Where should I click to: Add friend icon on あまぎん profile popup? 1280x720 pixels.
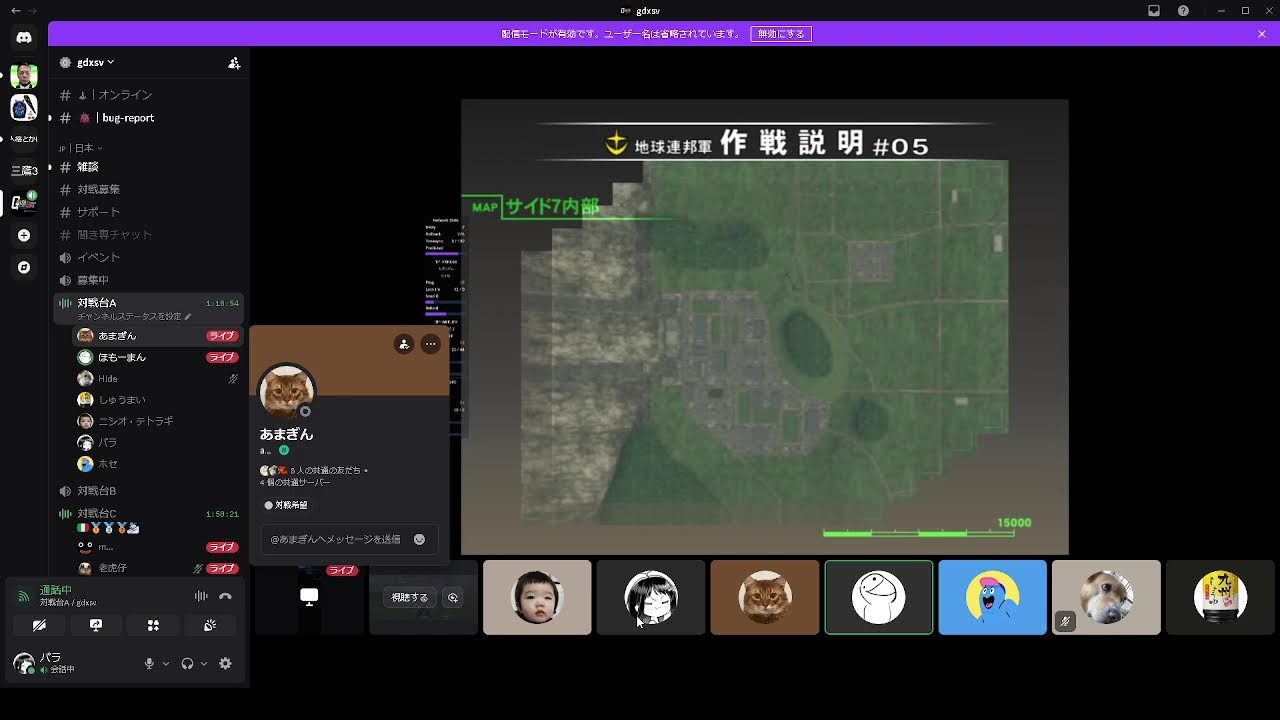tap(403, 344)
